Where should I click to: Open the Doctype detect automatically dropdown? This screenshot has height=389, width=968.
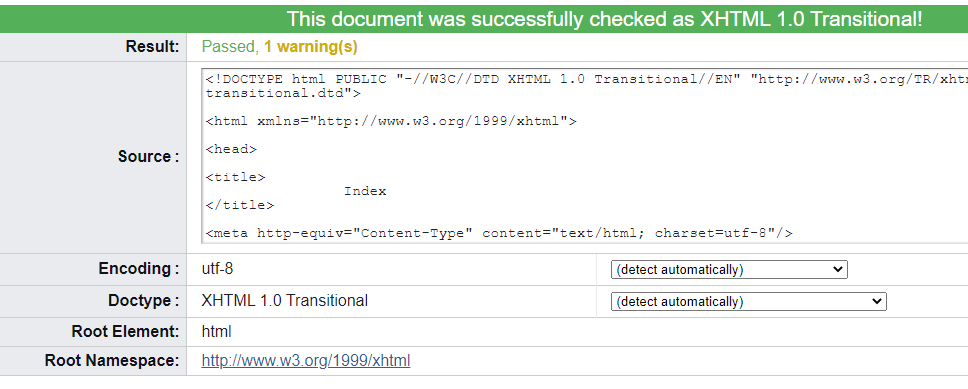[748, 301]
